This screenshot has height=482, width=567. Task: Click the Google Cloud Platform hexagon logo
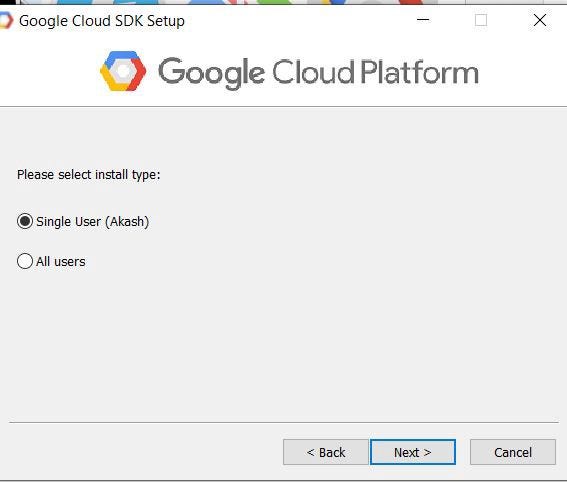[x=123, y=71]
